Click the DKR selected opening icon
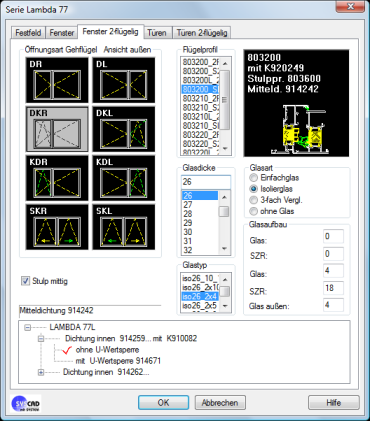Image resolution: width=370 pixels, height=421 pixels. 57,129
